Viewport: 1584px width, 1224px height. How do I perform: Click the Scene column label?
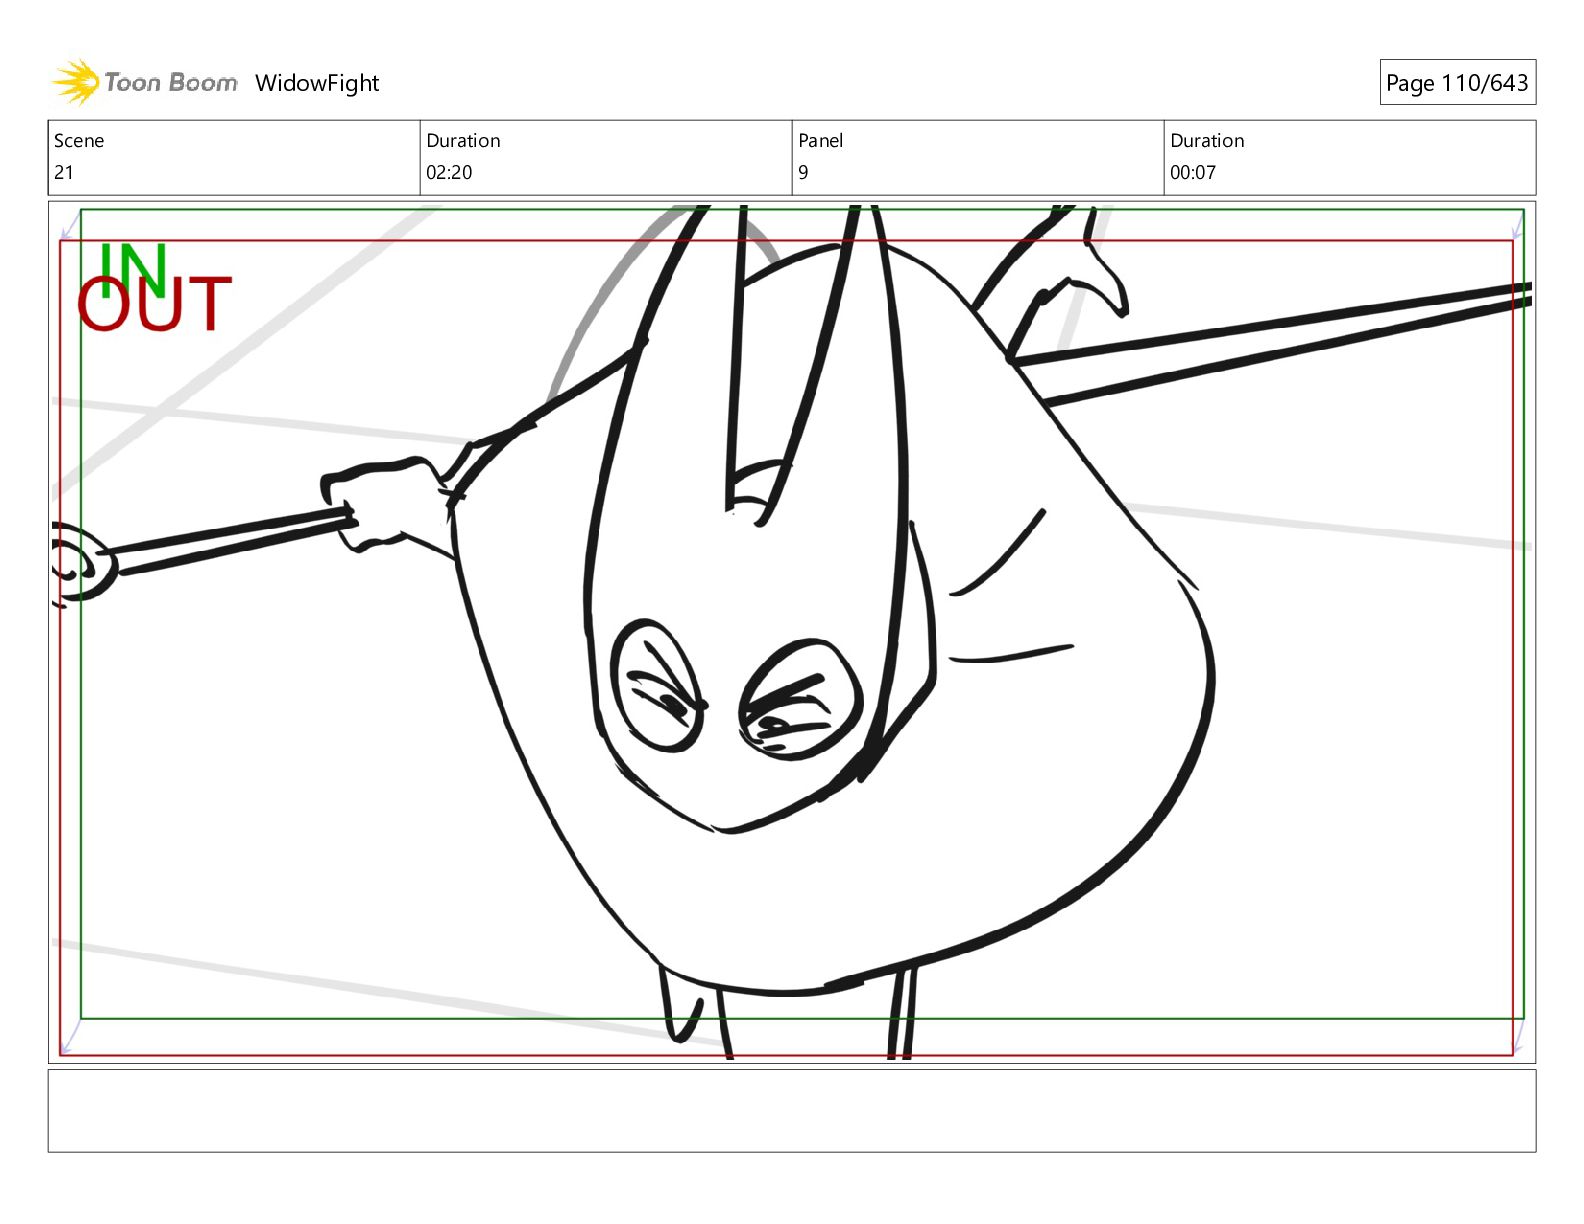(x=79, y=141)
